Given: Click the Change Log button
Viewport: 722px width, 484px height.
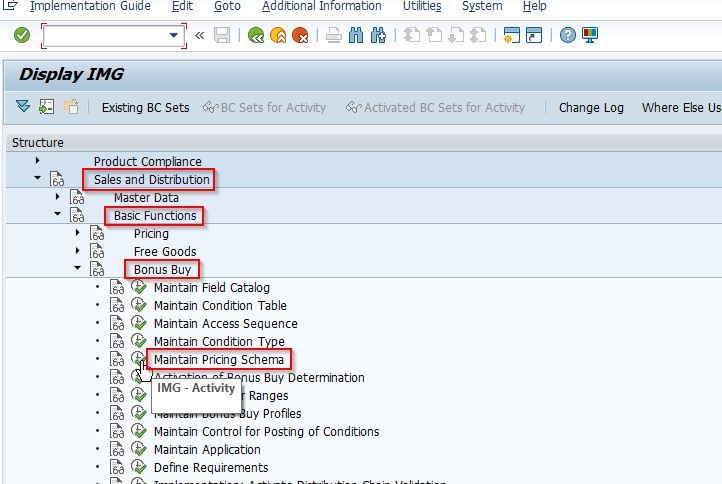Looking at the screenshot, I should click(x=591, y=107).
